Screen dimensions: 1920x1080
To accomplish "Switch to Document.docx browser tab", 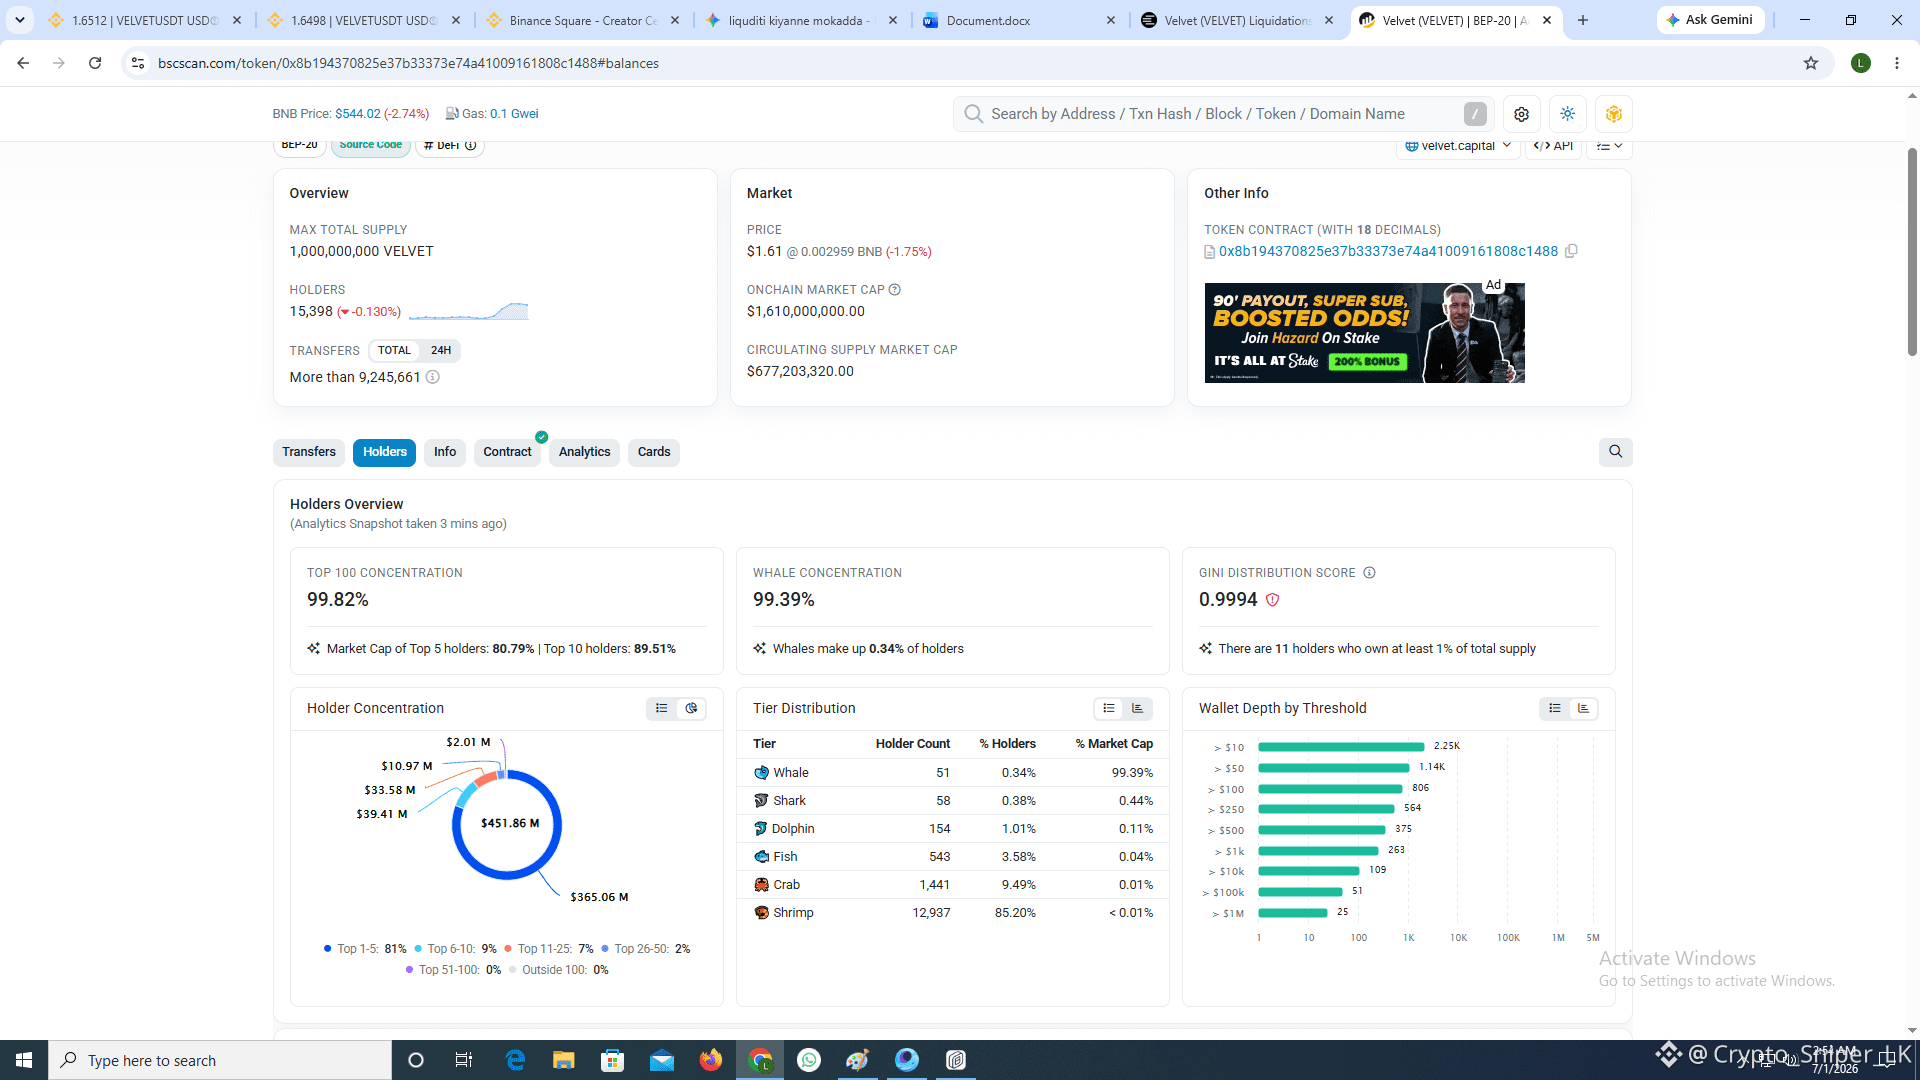I will [1020, 20].
